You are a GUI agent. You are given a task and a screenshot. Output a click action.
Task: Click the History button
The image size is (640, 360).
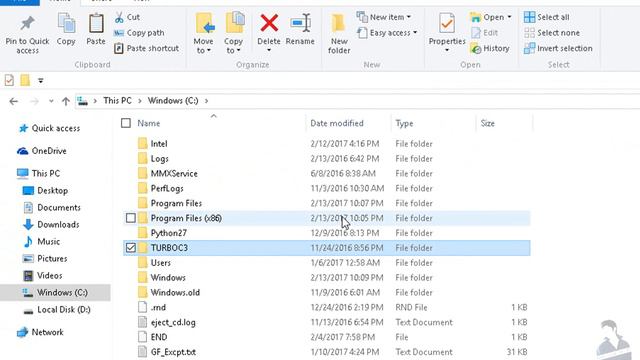[490, 48]
